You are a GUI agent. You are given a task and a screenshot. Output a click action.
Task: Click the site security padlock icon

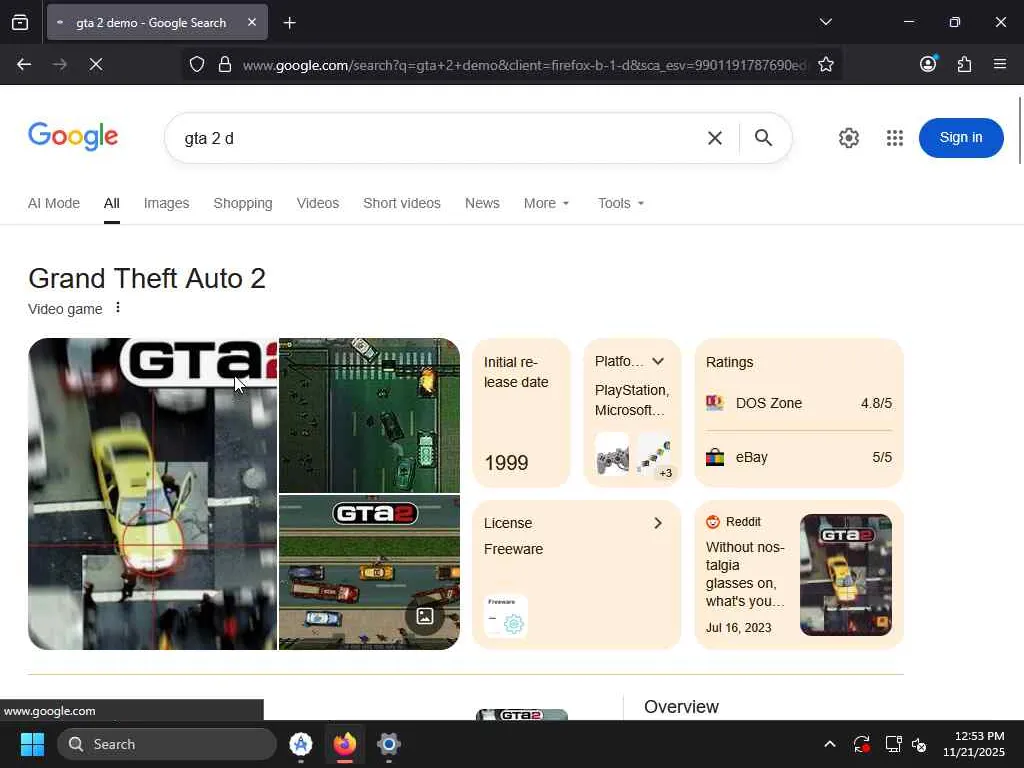point(225,64)
